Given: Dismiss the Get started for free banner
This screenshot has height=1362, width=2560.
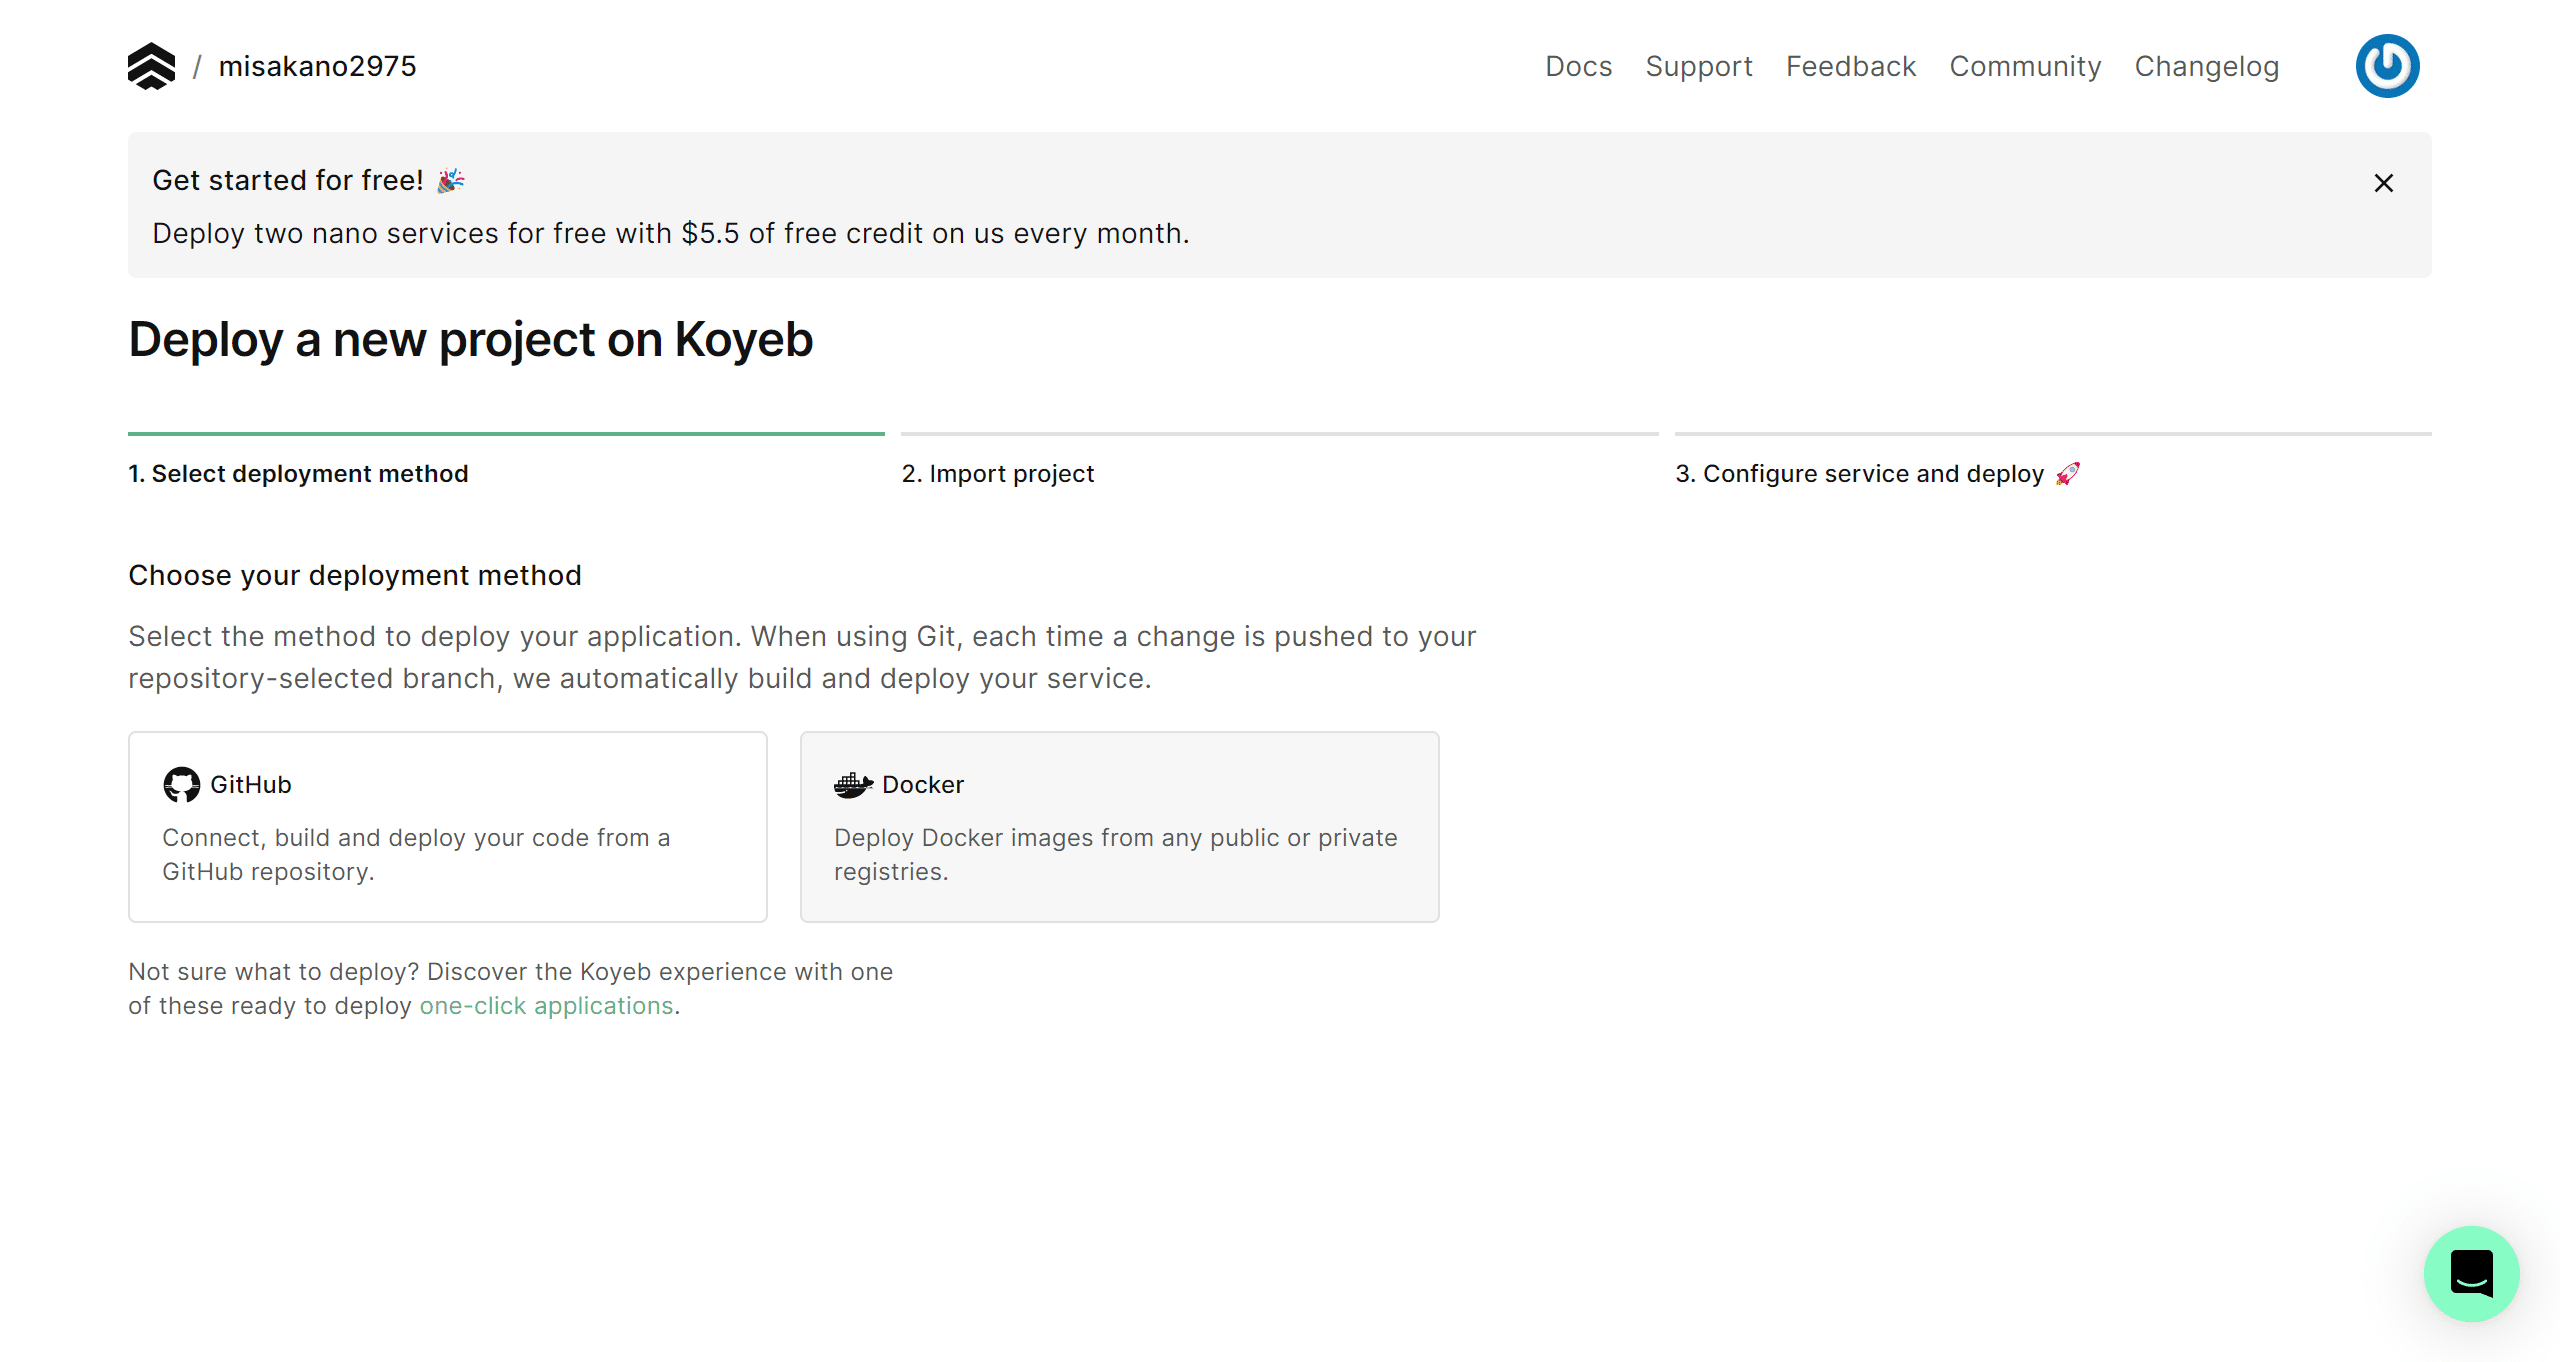Looking at the screenshot, I should 2384,183.
